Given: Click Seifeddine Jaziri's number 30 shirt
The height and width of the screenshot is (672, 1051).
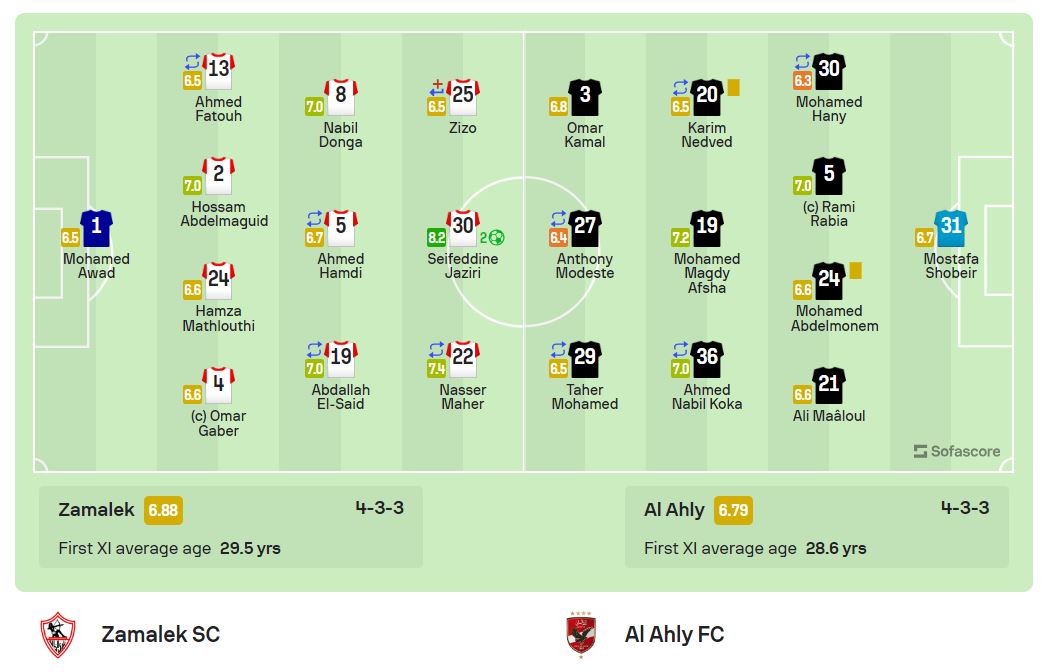Looking at the screenshot, I should [463, 227].
